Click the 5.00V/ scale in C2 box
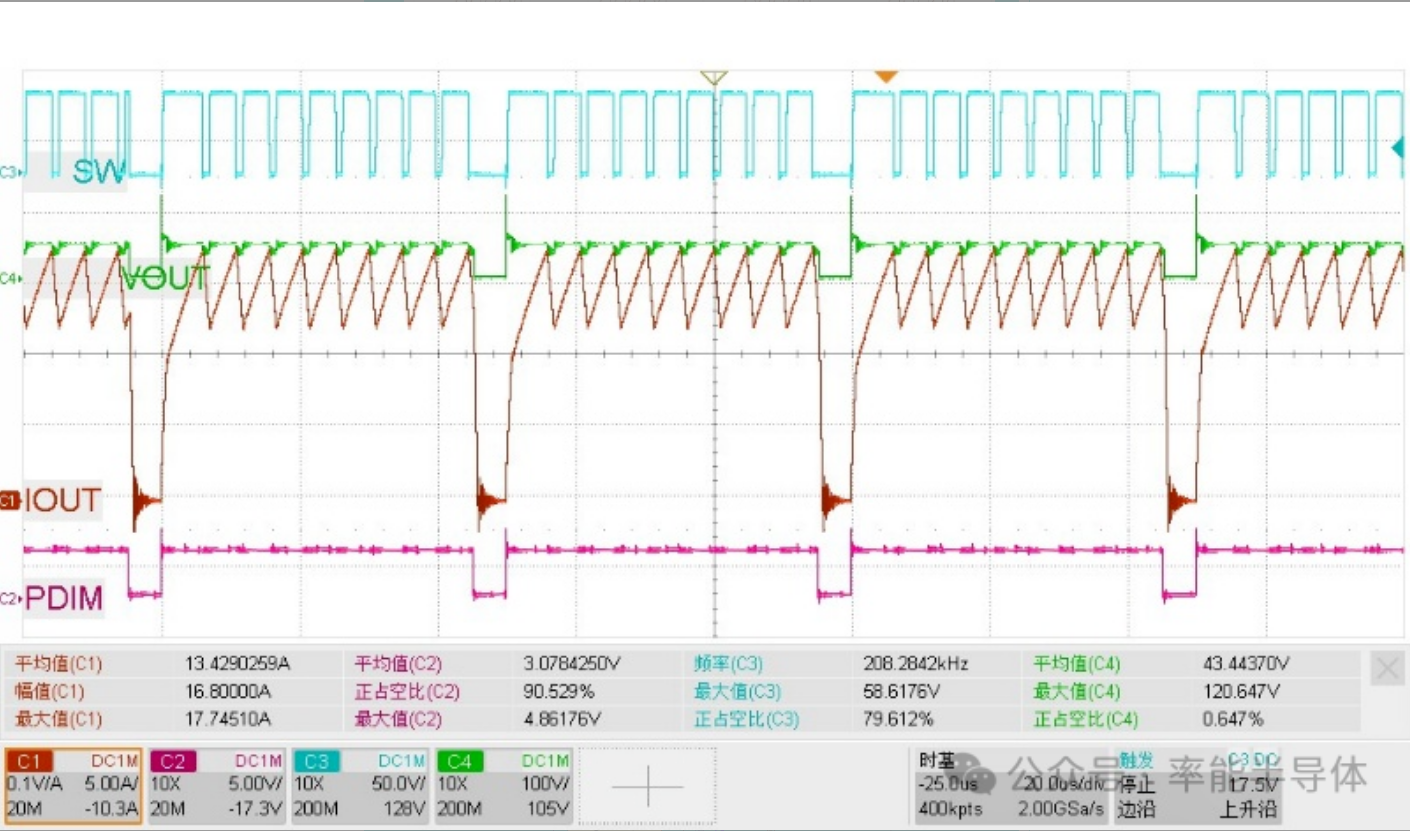The image size is (1410, 831). point(254,783)
